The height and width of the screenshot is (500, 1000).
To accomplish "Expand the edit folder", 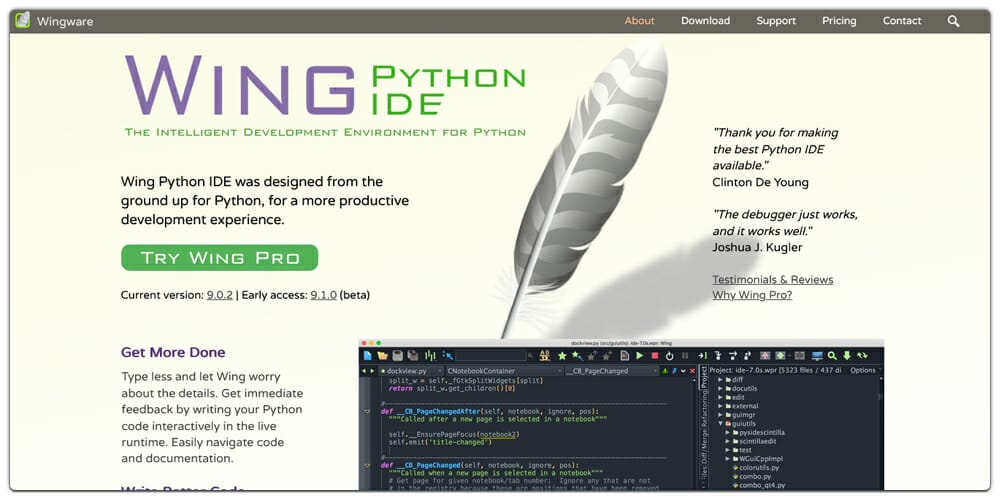I will click(x=720, y=397).
